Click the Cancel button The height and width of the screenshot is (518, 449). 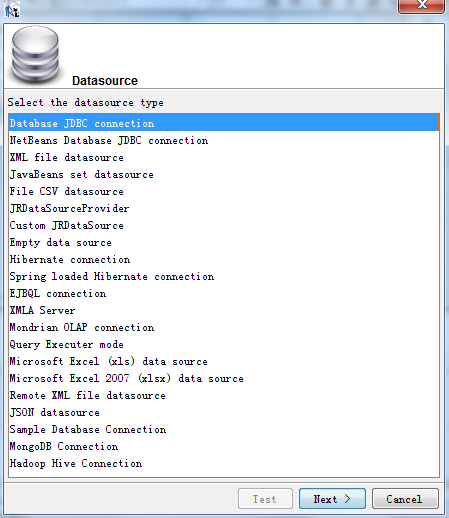coord(405,499)
